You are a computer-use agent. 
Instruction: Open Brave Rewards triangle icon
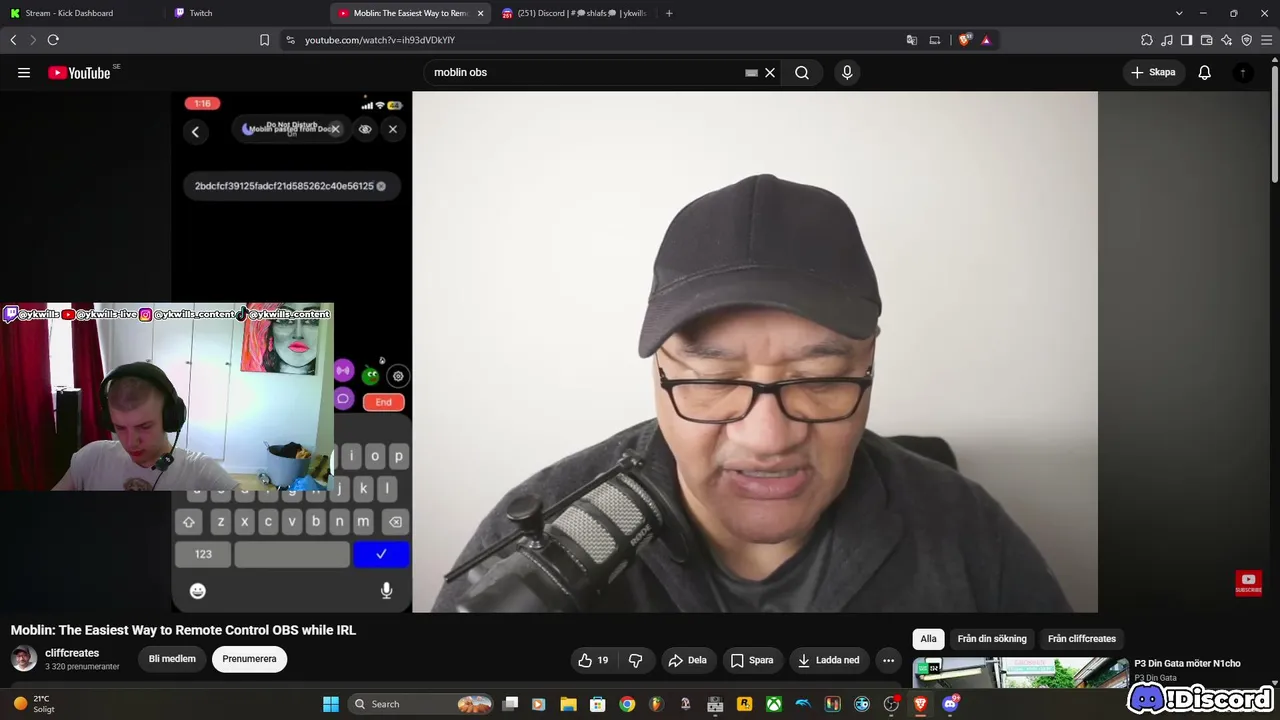coord(986,40)
